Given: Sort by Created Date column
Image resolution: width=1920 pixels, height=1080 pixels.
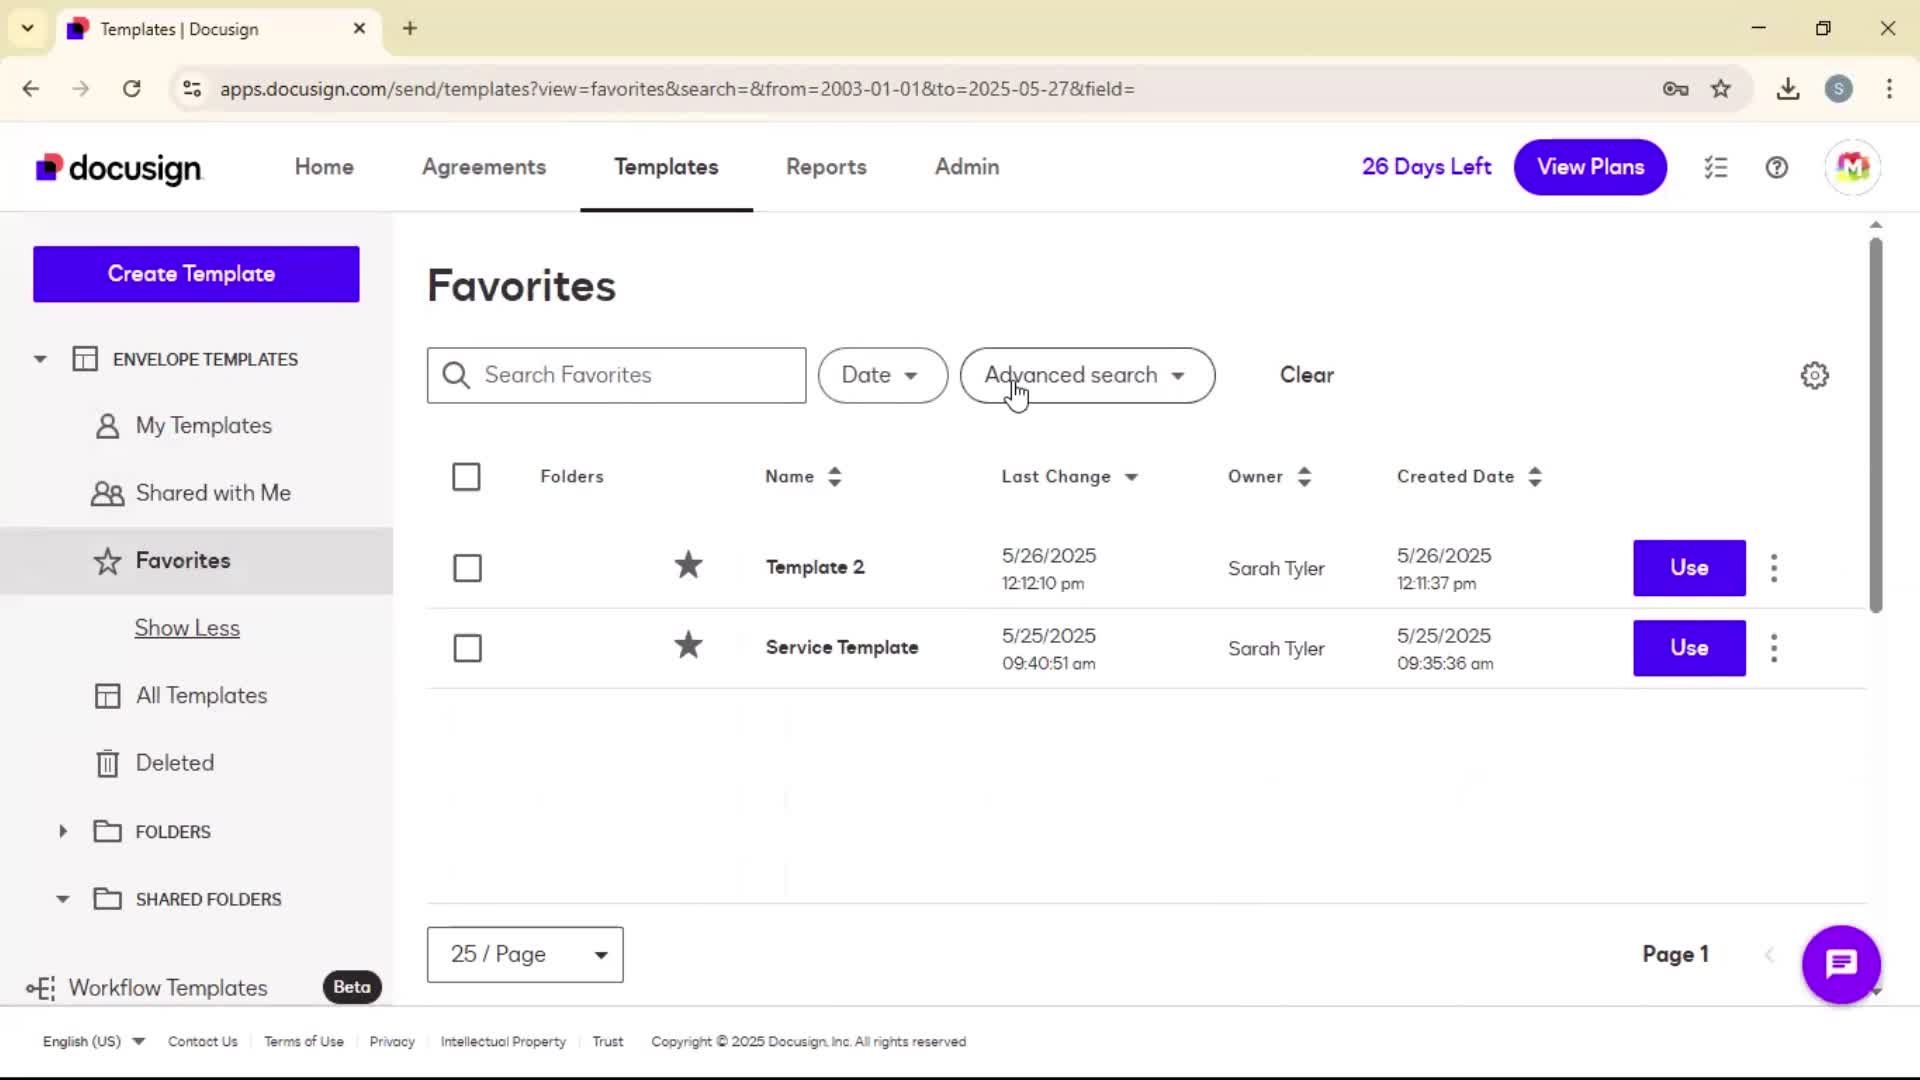Looking at the screenshot, I should pyautogui.click(x=1470, y=477).
